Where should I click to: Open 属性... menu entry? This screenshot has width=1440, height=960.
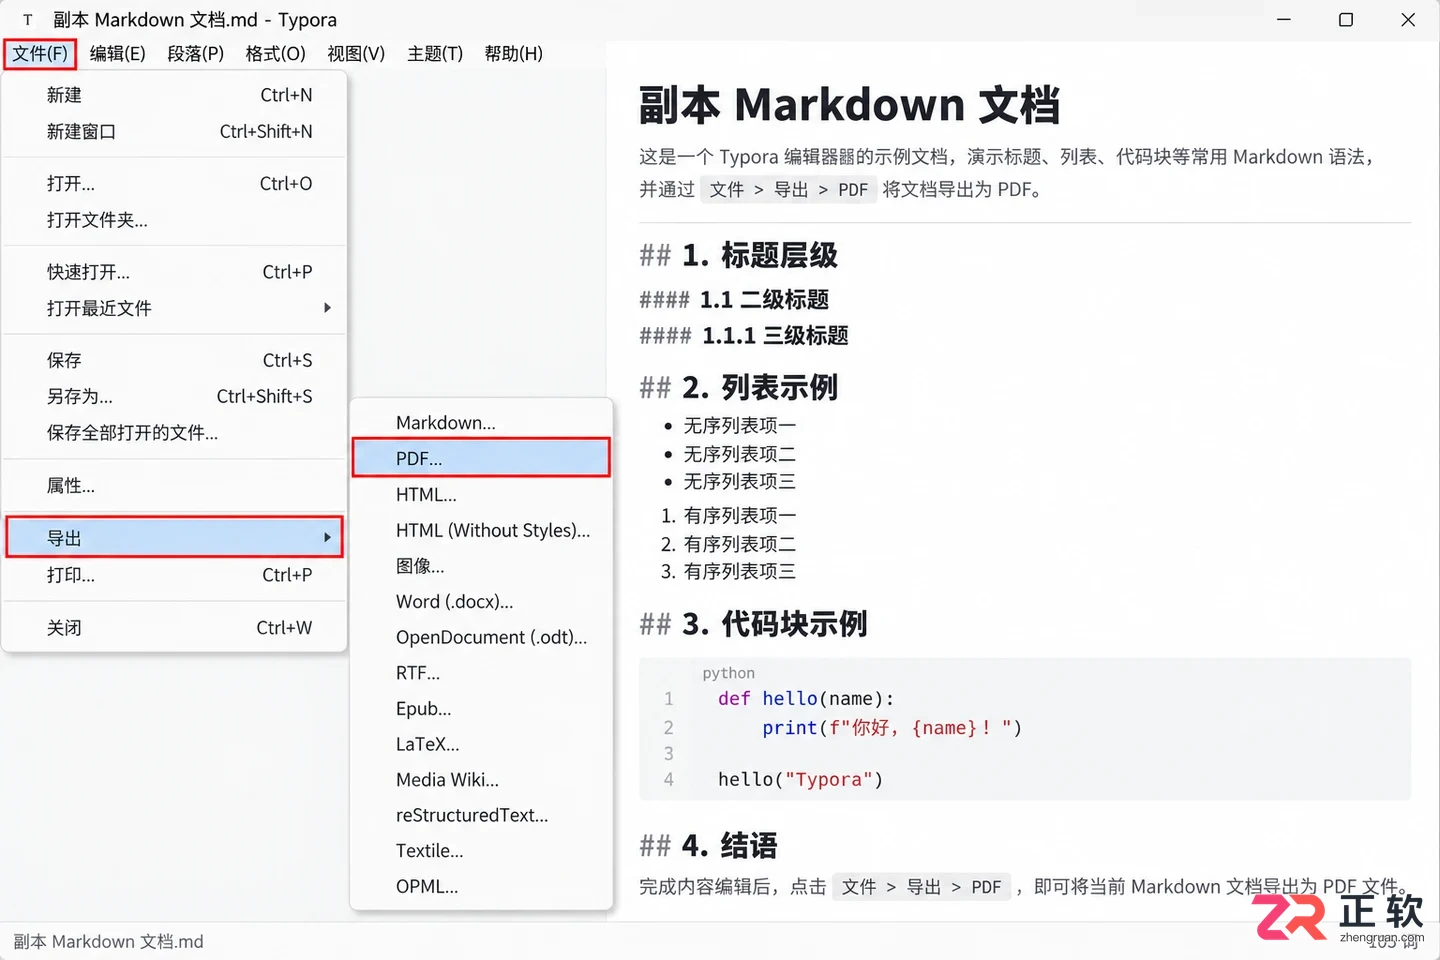[175, 486]
